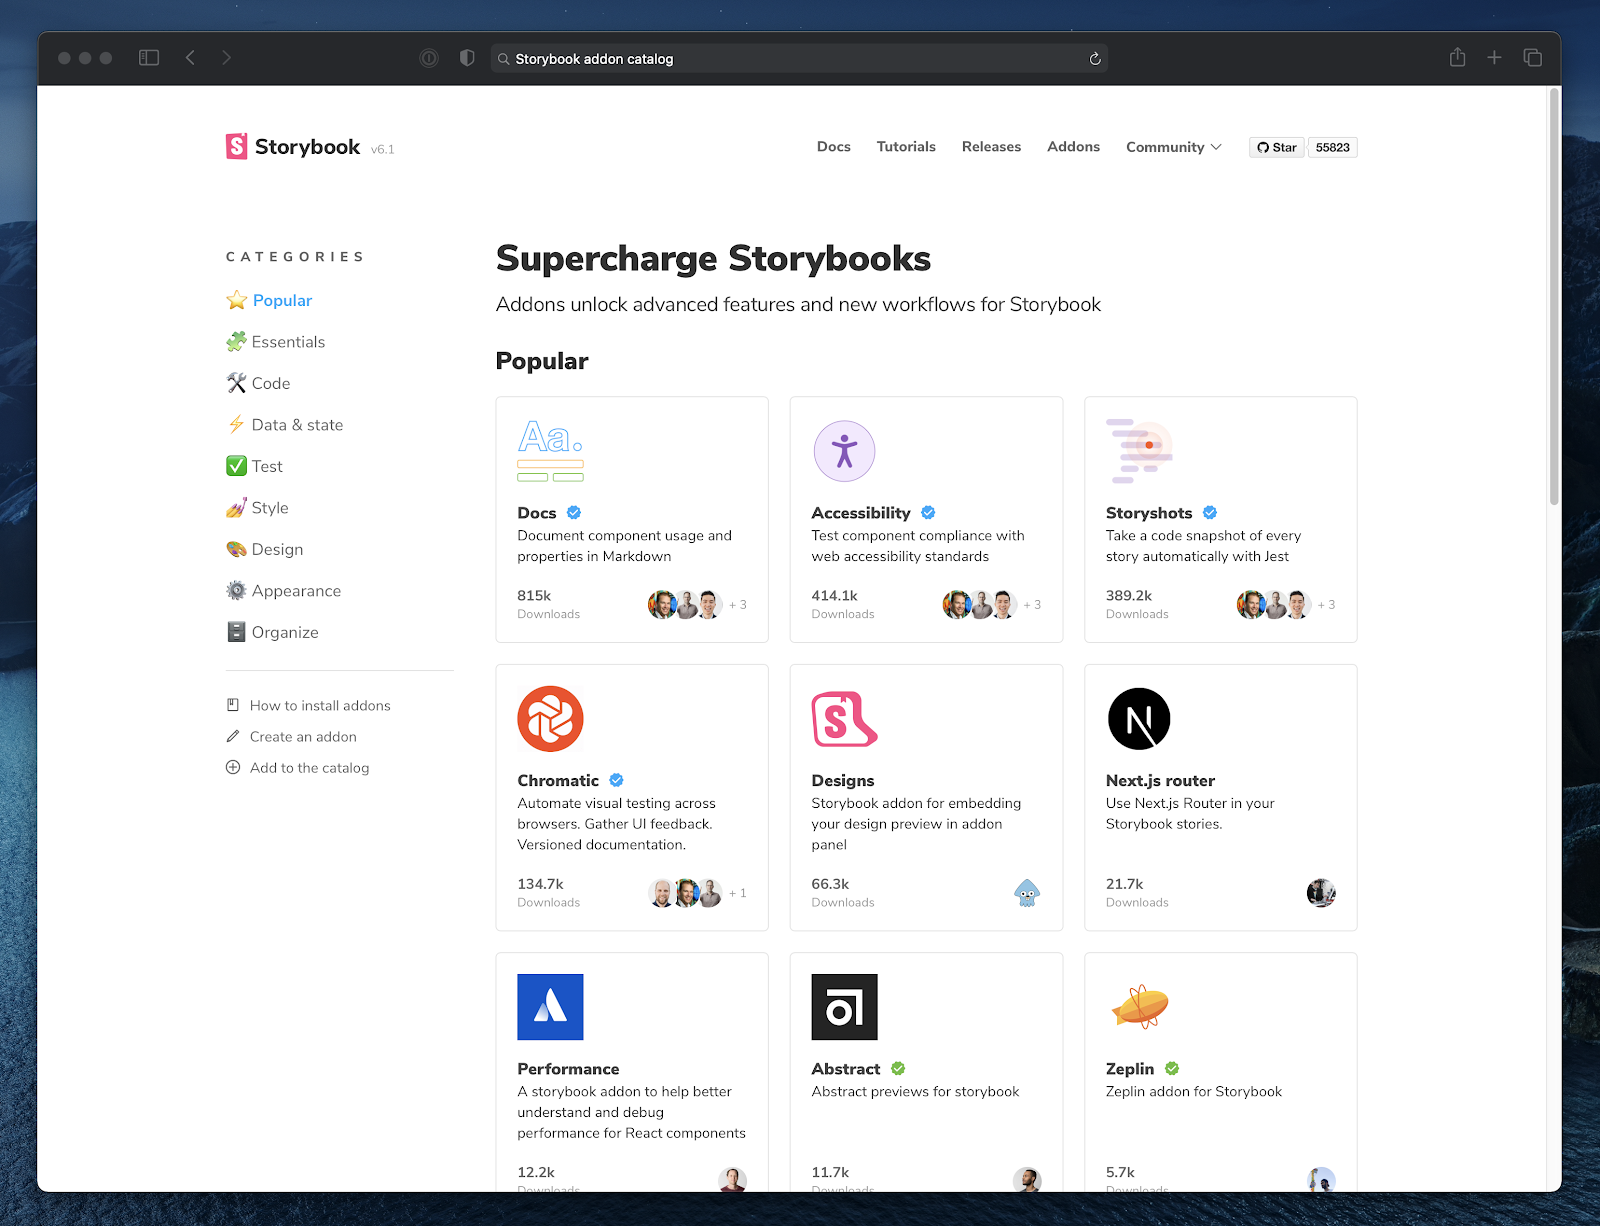Image resolution: width=1600 pixels, height=1226 pixels.
Task: Go back using the browser back arrow
Action: (x=190, y=58)
